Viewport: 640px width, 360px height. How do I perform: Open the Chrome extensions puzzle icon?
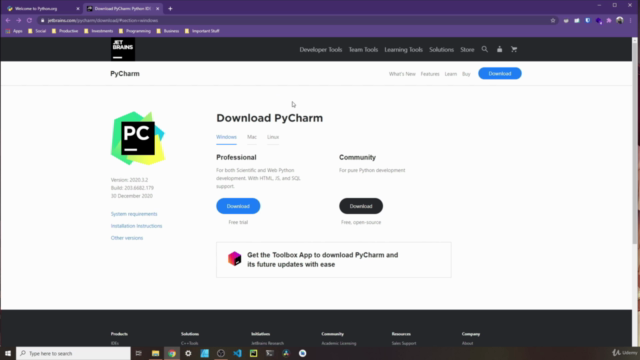point(609,20)
